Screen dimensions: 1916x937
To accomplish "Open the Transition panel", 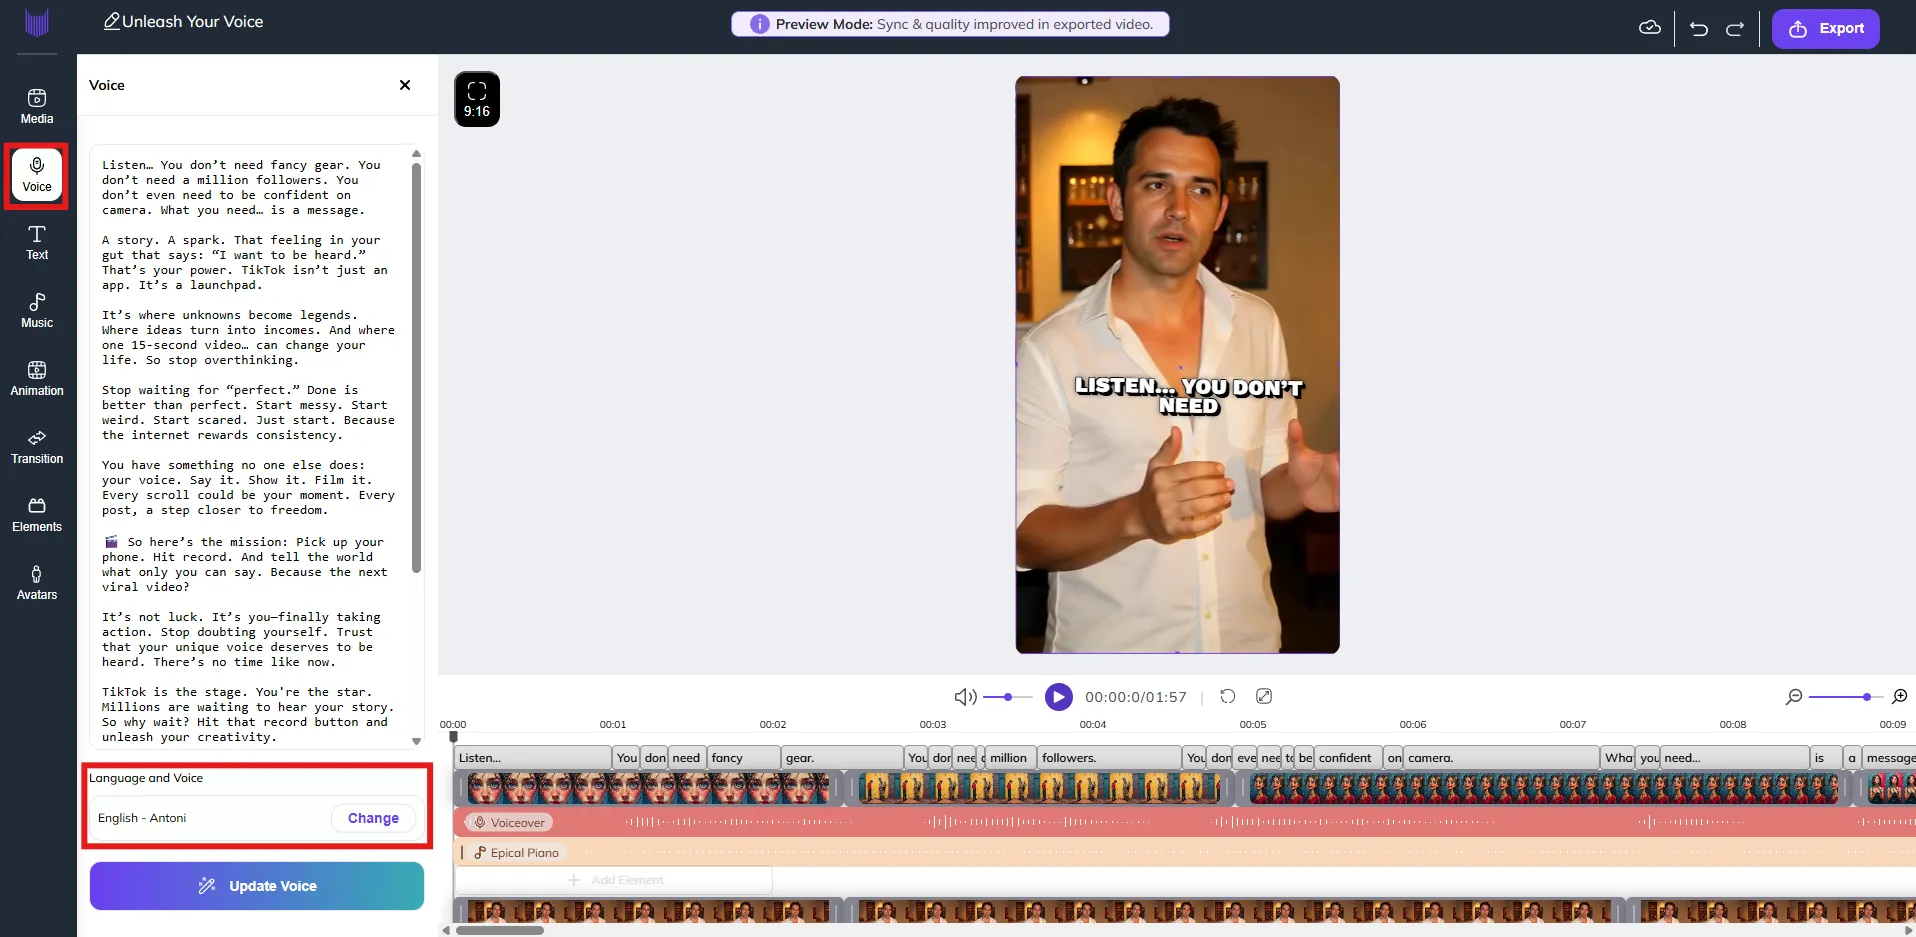I will (37, 446).
